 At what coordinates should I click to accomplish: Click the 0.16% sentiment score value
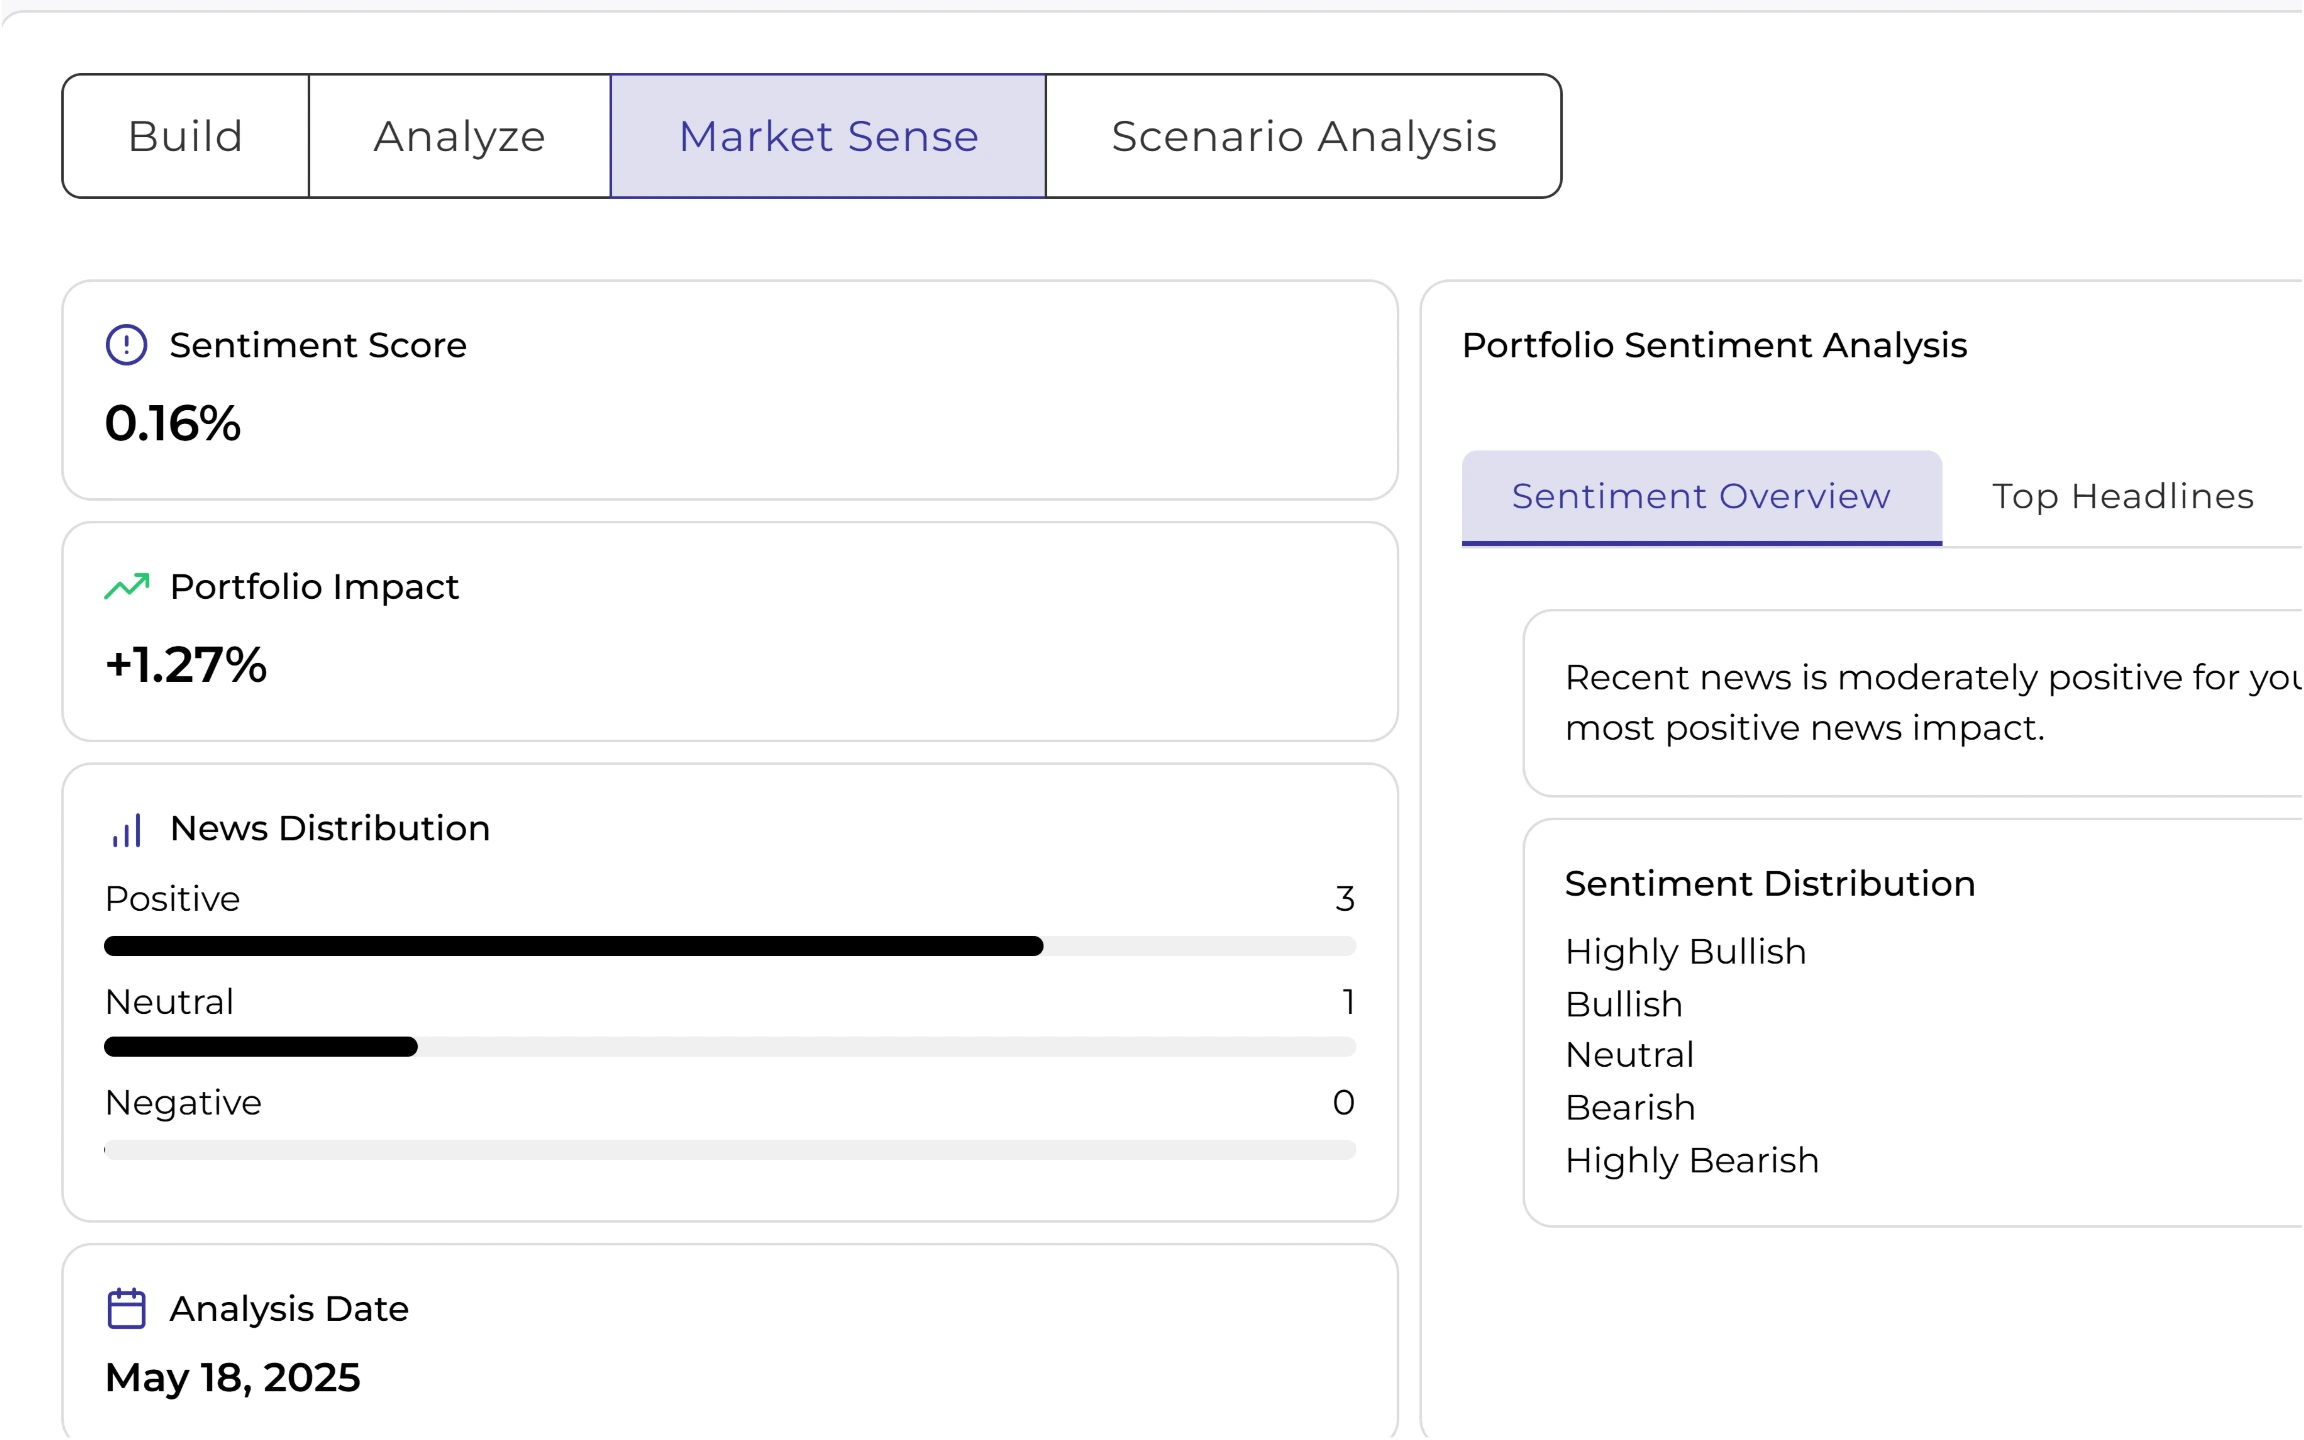(x=173, y=423)
